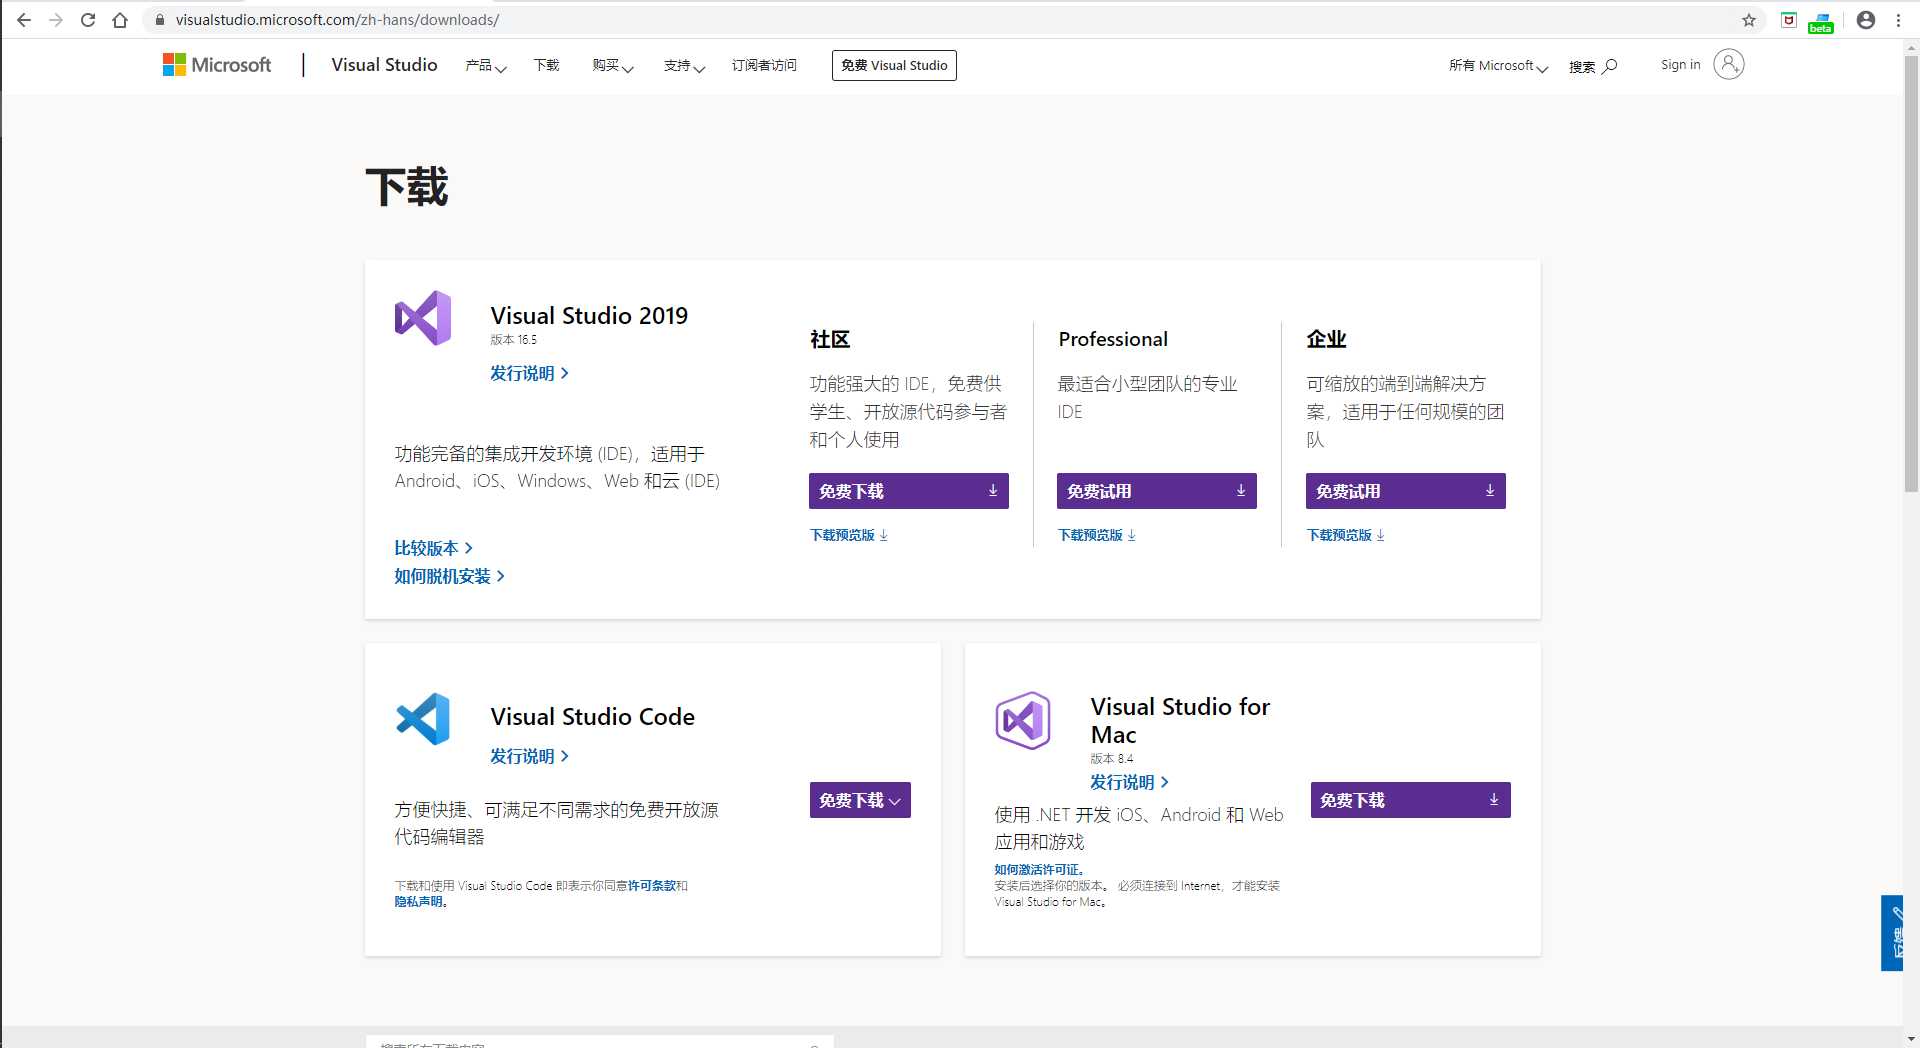Viewport: 1920px width, 1048px height.
Task: Click 下载预览版 under Professional
Action: pyautogui.click(x=1097, y=535)
